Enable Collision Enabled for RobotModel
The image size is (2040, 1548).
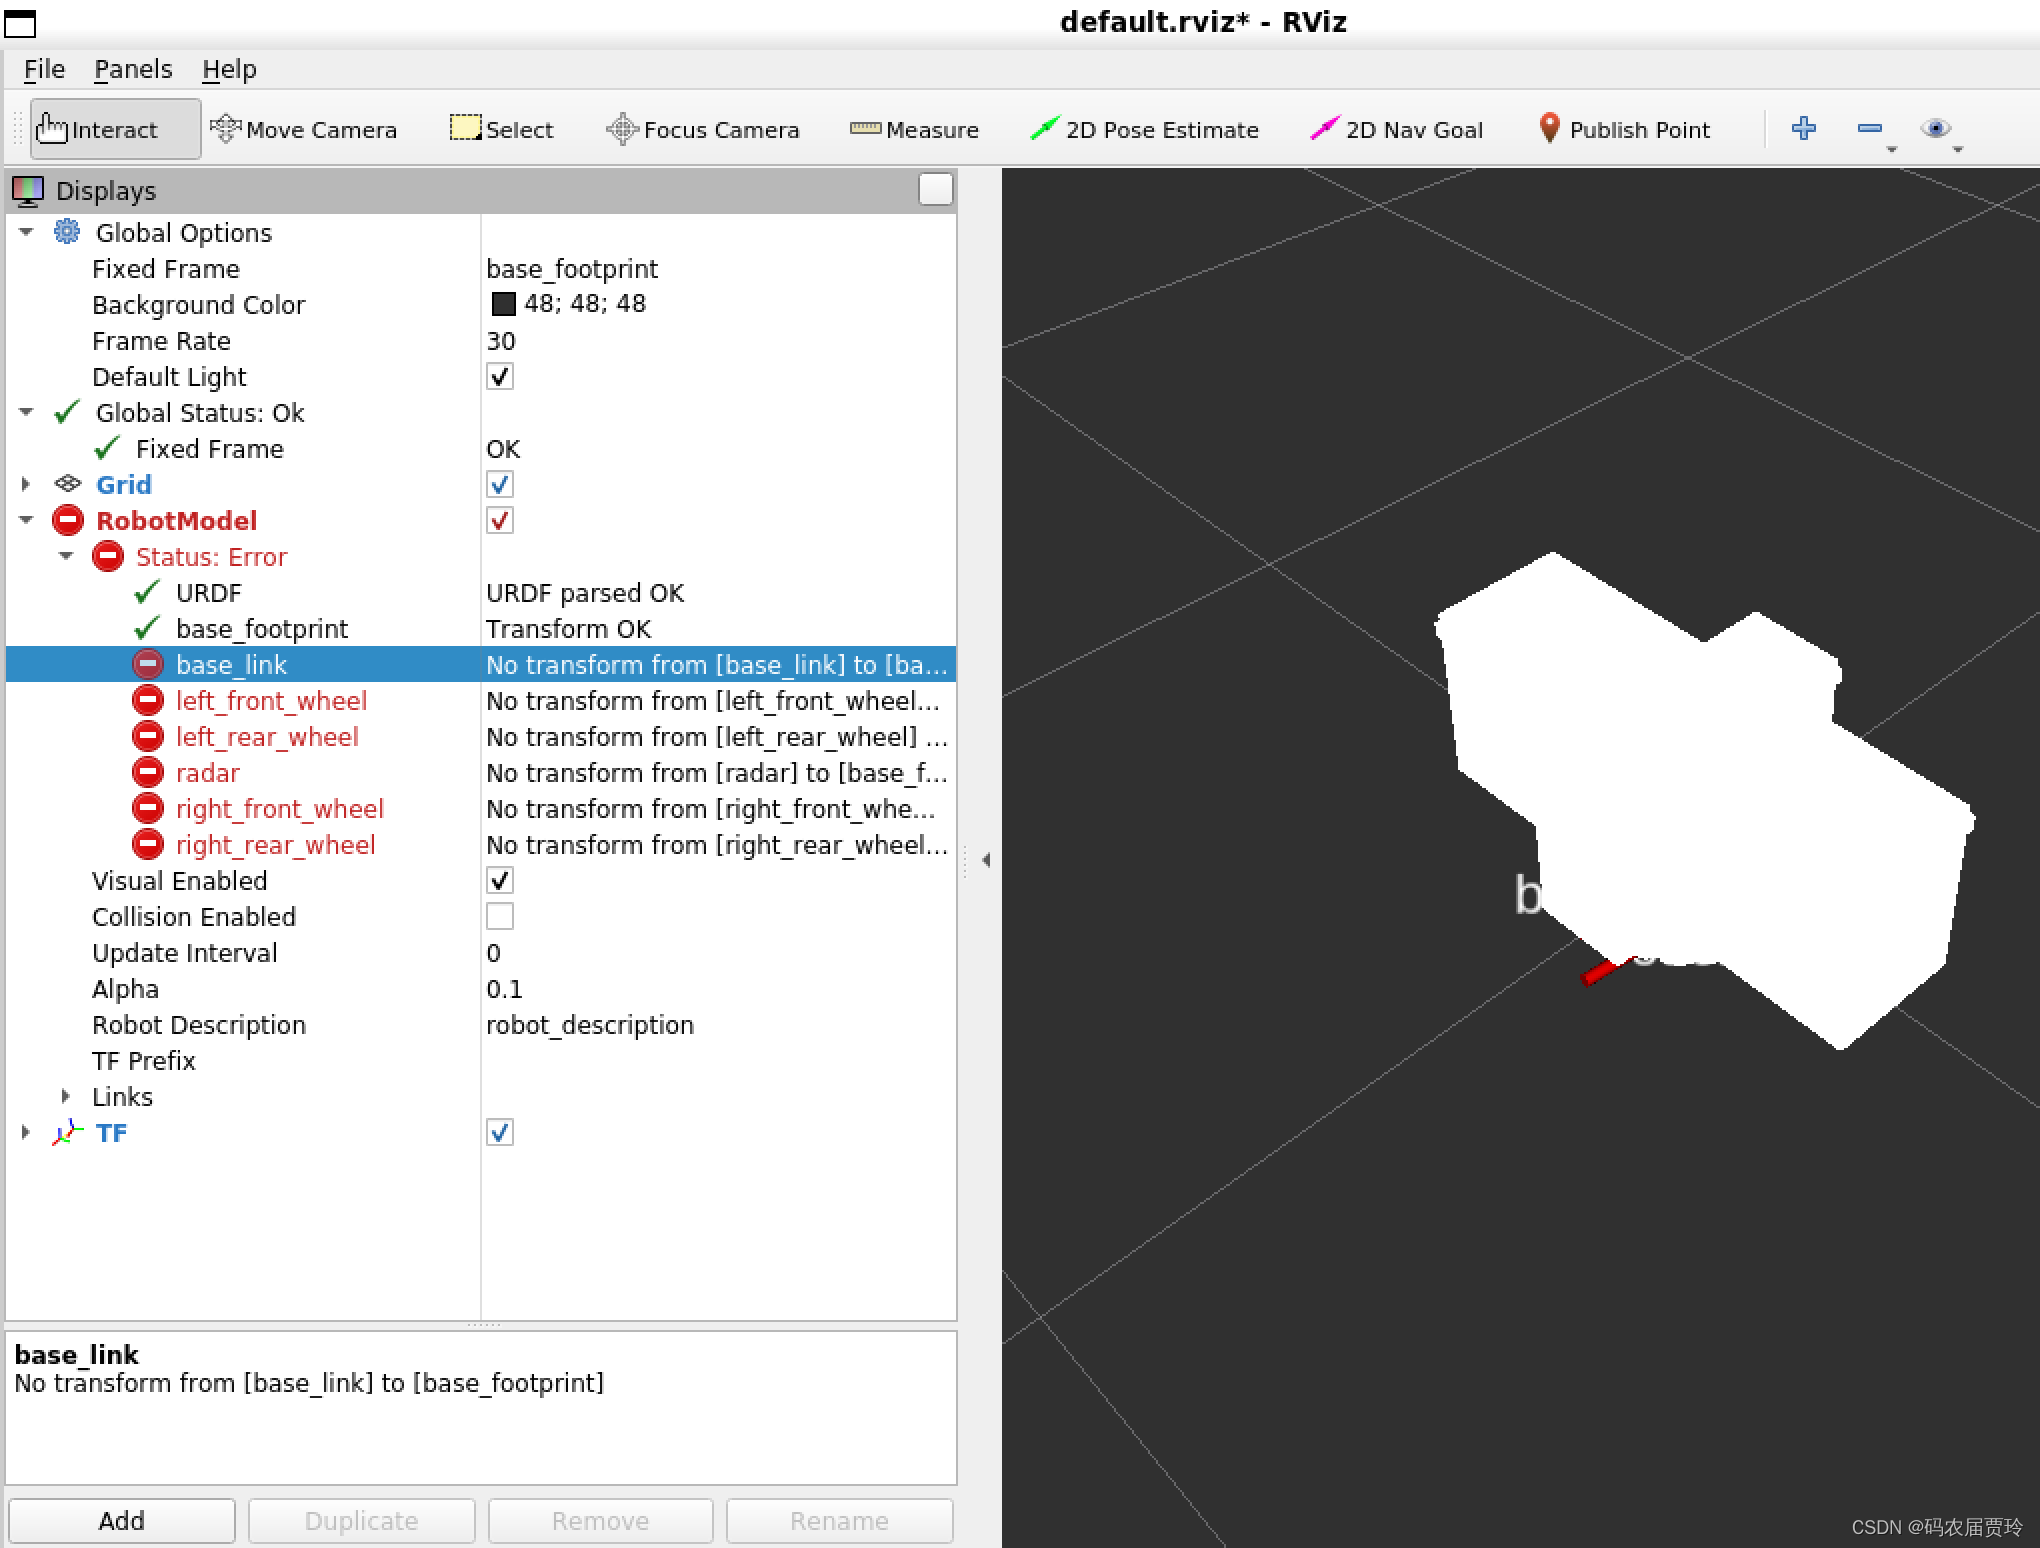point(499,916)
